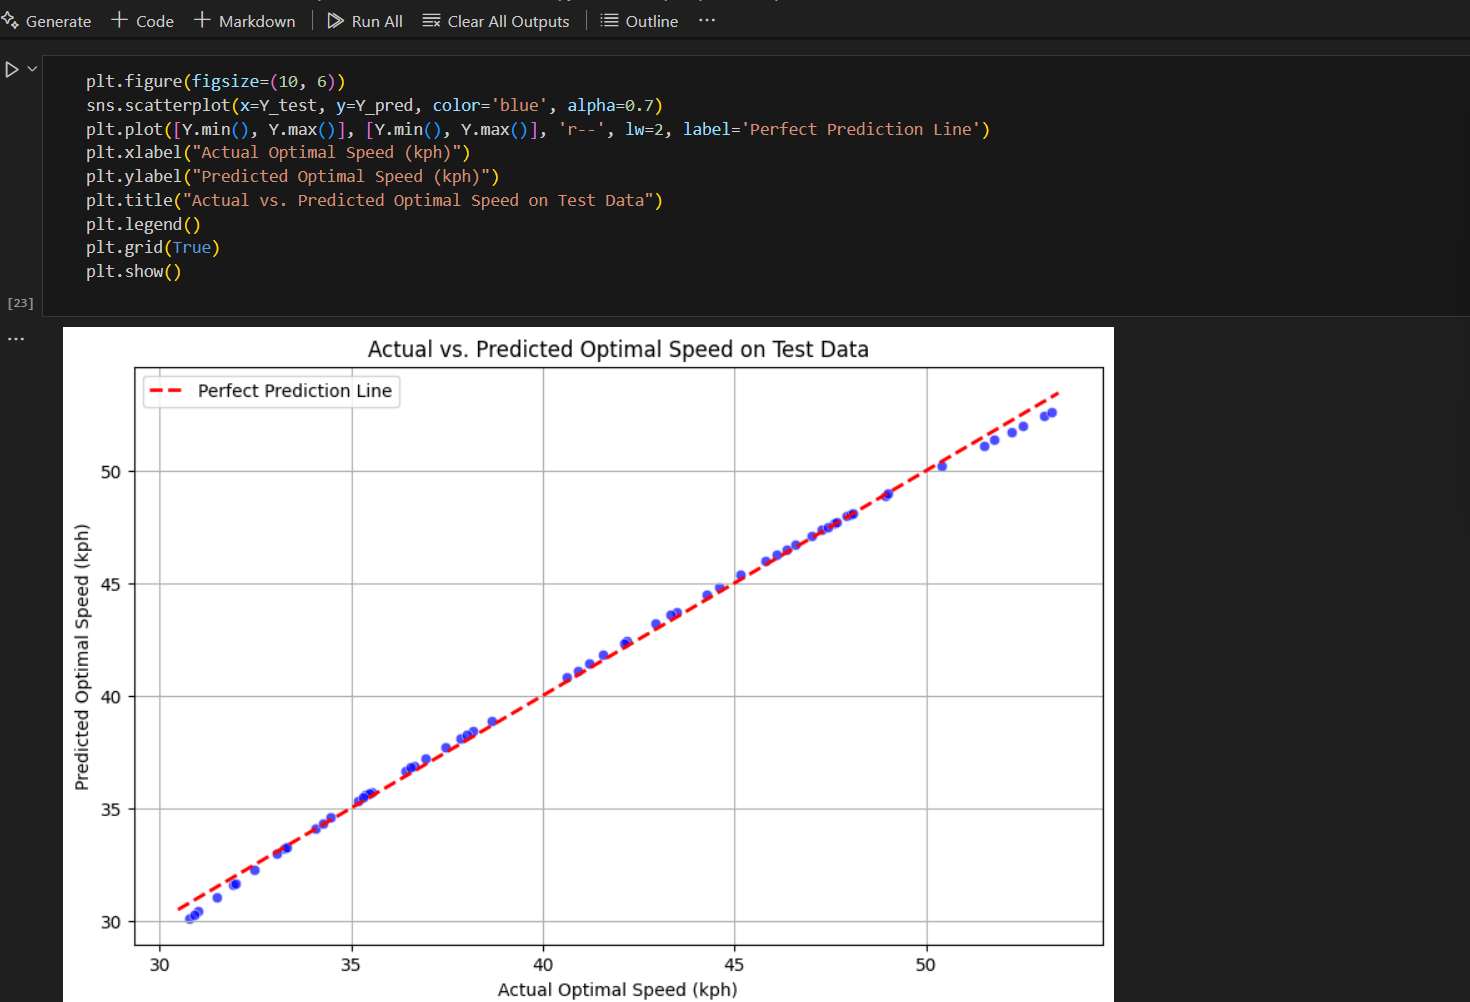This screenshot has height=1002, width=1470.
Task: Click the red dashed legend line sample
Action: (x=166, y=391)
